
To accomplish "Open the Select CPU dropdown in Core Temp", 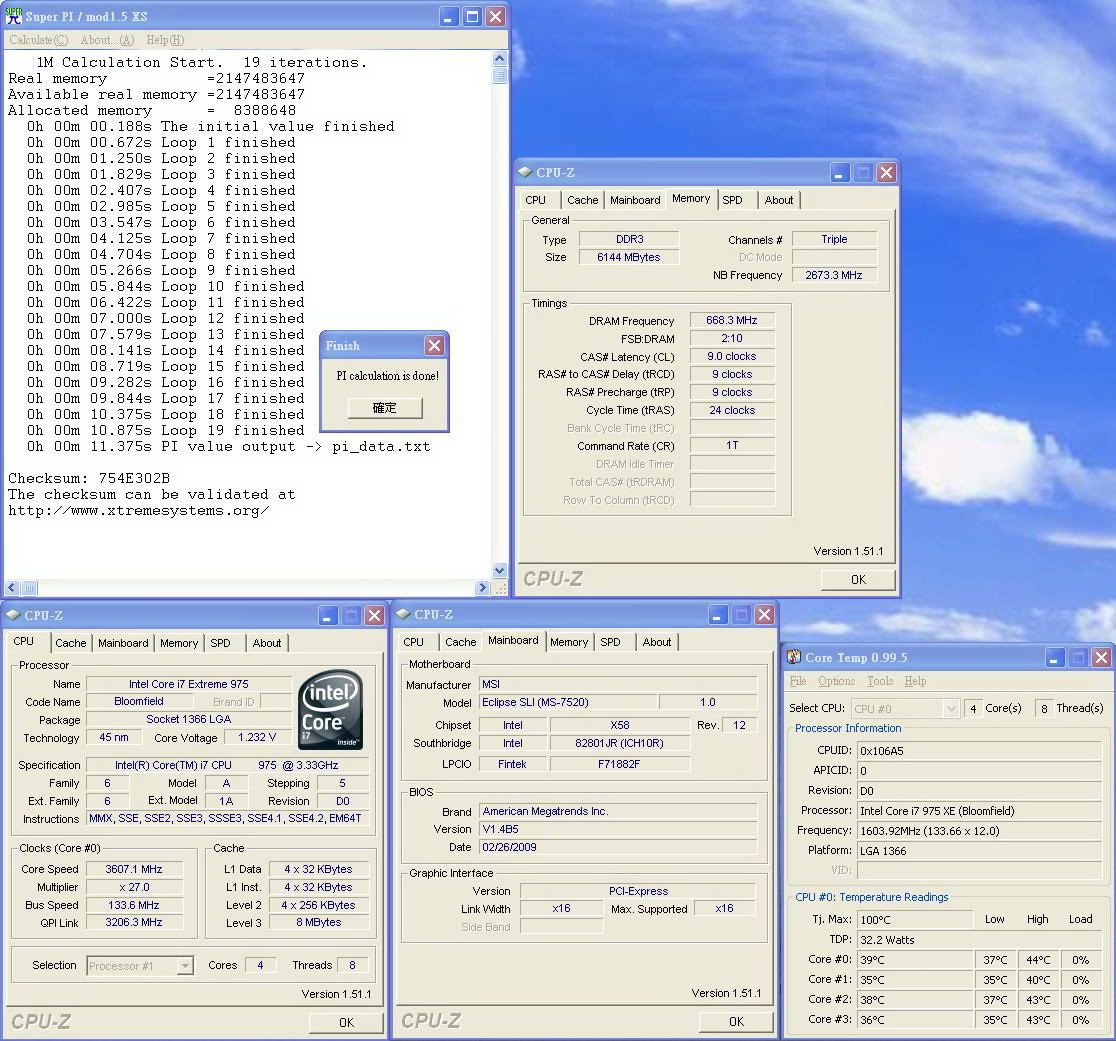I will [x=950, y=709].
